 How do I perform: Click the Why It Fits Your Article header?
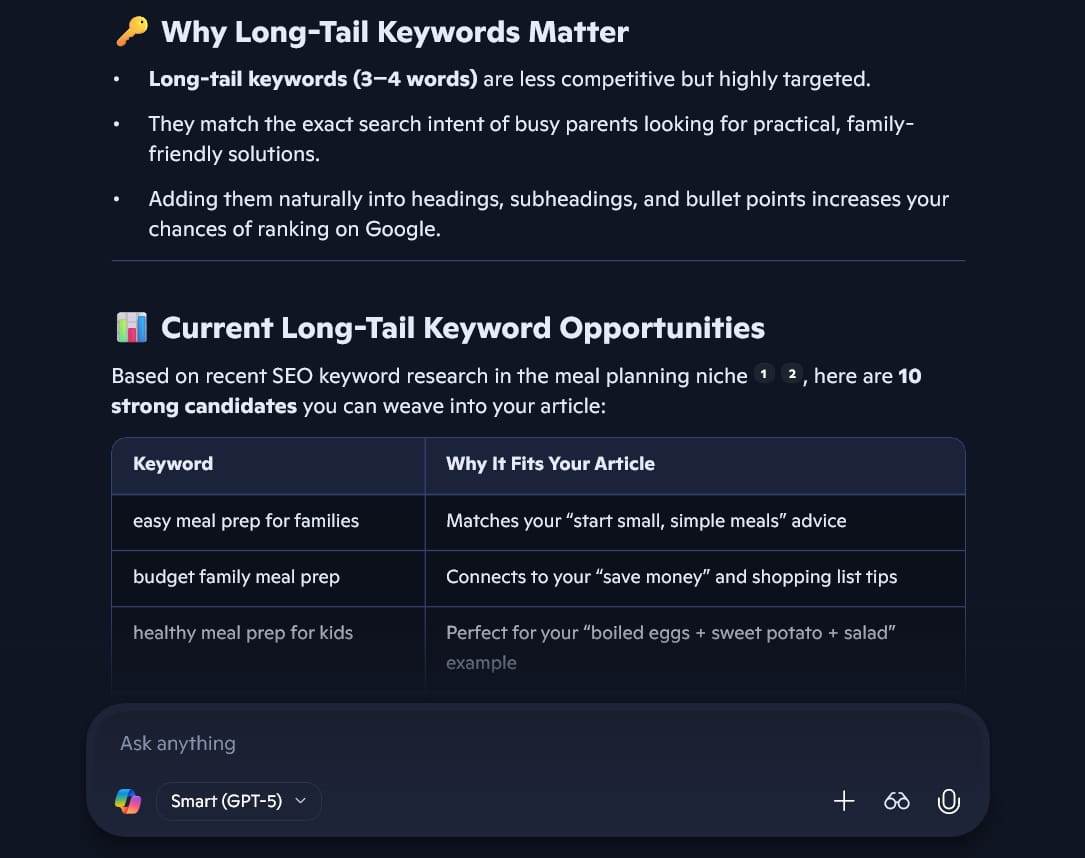point(548,463)
